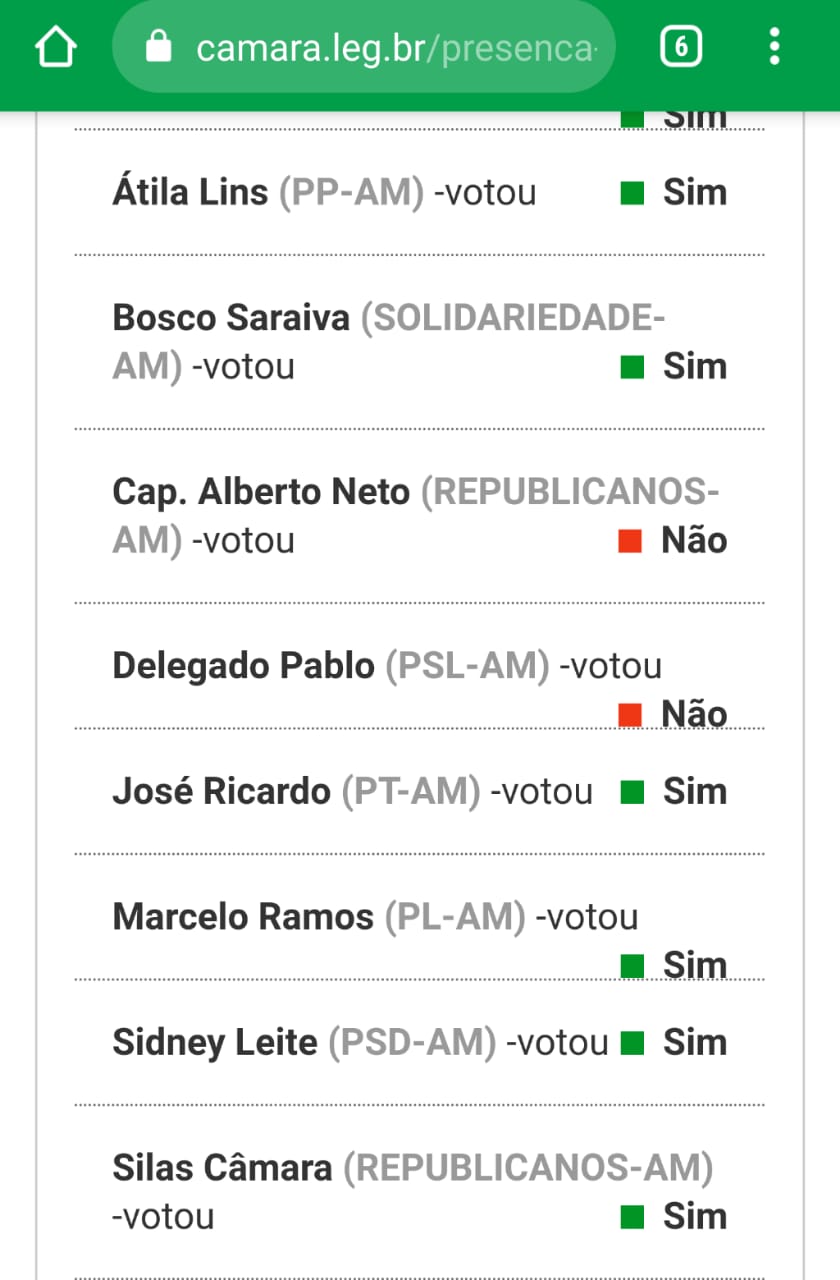Tap the padlock icon in the address bar
Image resolution: width=840 pixels, height=1280 pixels.
[159, 46]
